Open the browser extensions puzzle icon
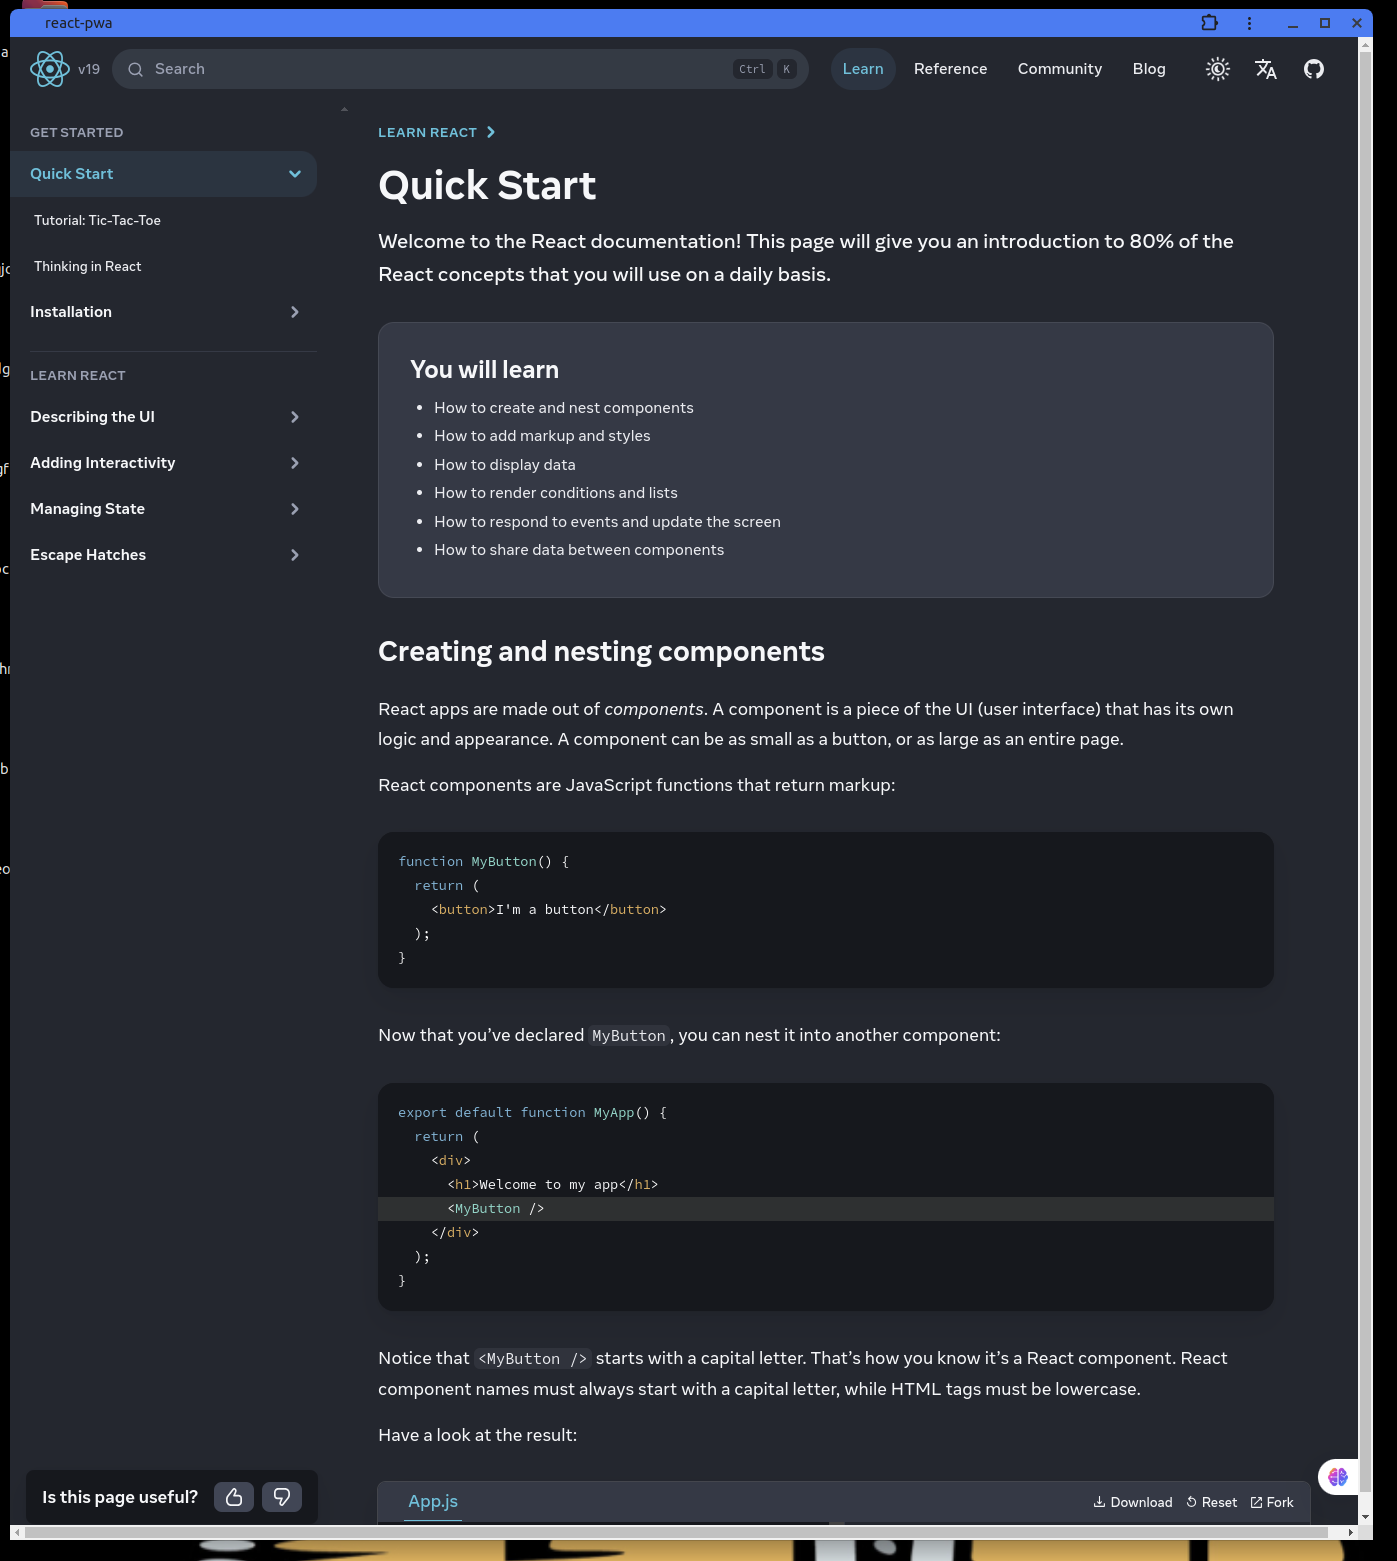1397x1561 pixels. pos(1209,23)
